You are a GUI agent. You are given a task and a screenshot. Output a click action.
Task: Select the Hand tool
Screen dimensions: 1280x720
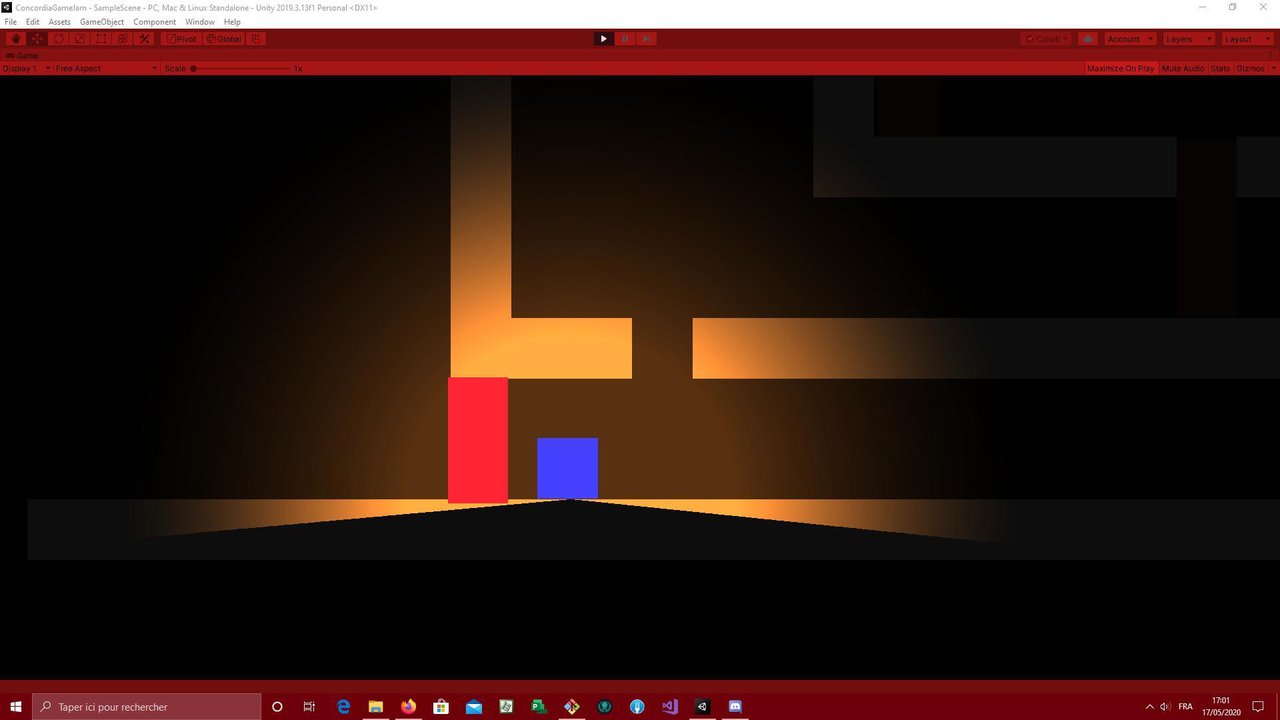point(15,39)
